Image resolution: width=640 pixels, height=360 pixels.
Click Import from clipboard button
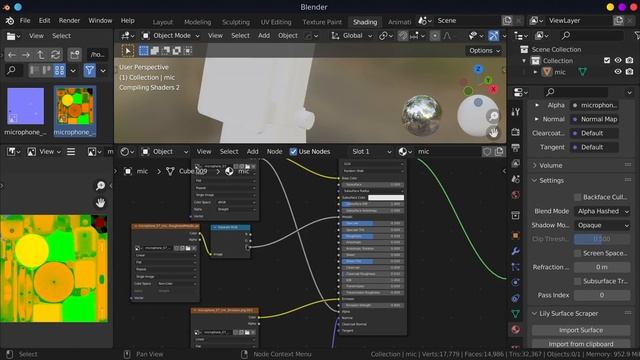[581, 344]
